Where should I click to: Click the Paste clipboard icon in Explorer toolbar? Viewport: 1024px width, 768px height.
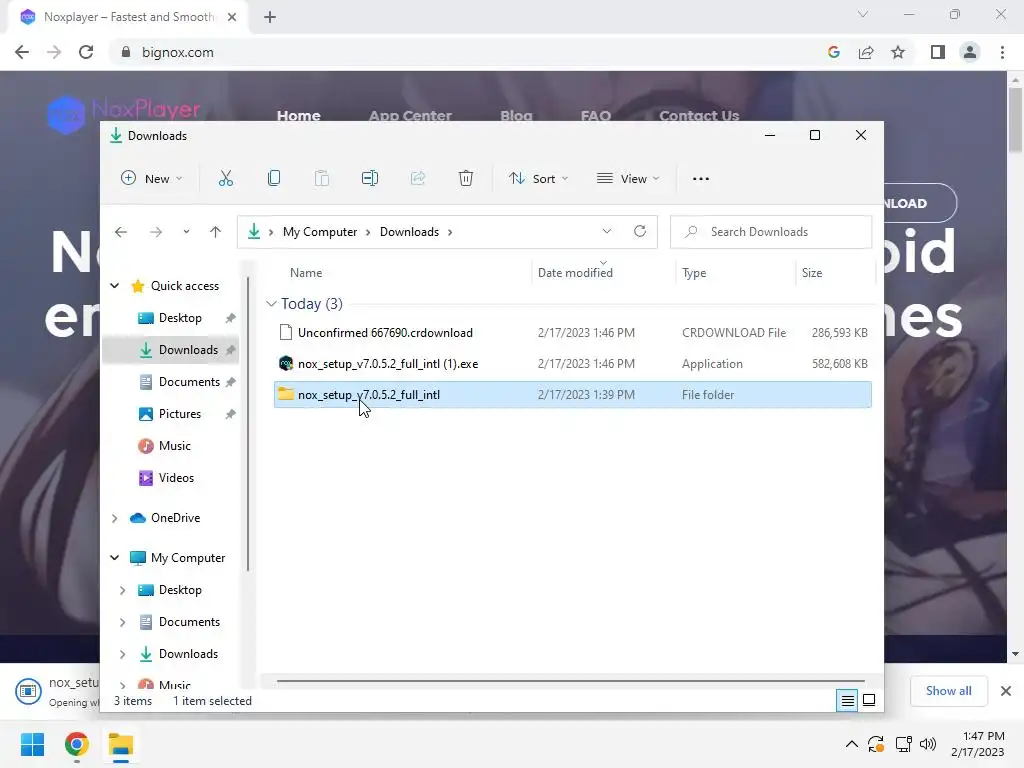[x=321, y=178]
